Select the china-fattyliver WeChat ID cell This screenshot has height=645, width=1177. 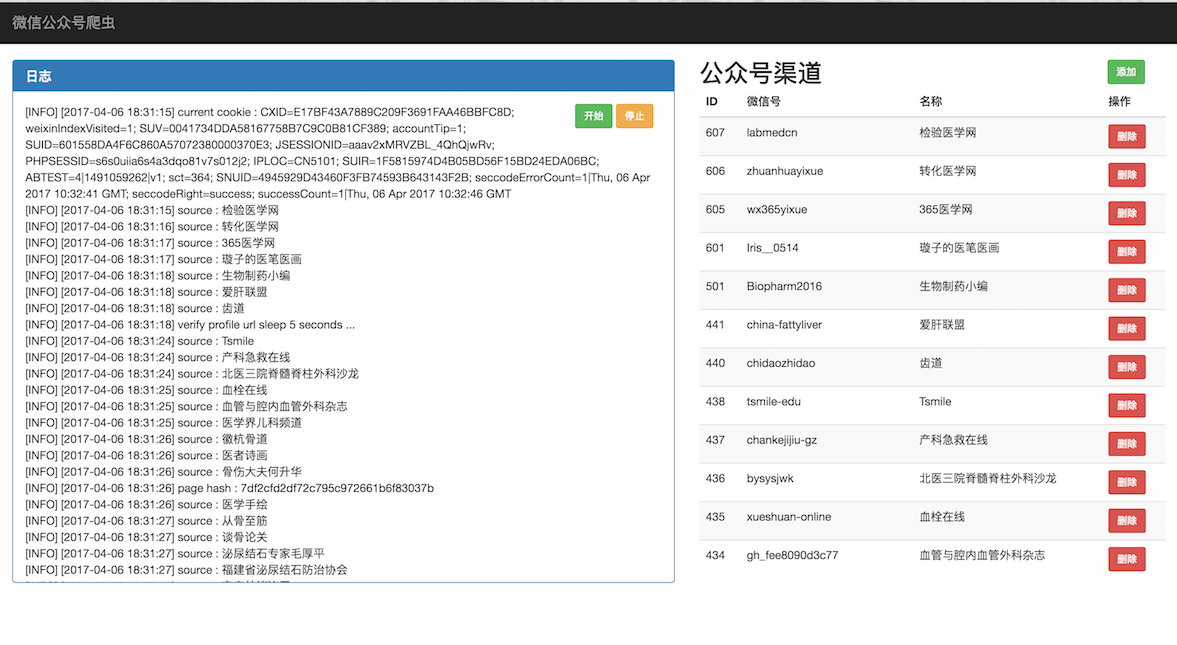pyautogui.click(x=784, y=324)
